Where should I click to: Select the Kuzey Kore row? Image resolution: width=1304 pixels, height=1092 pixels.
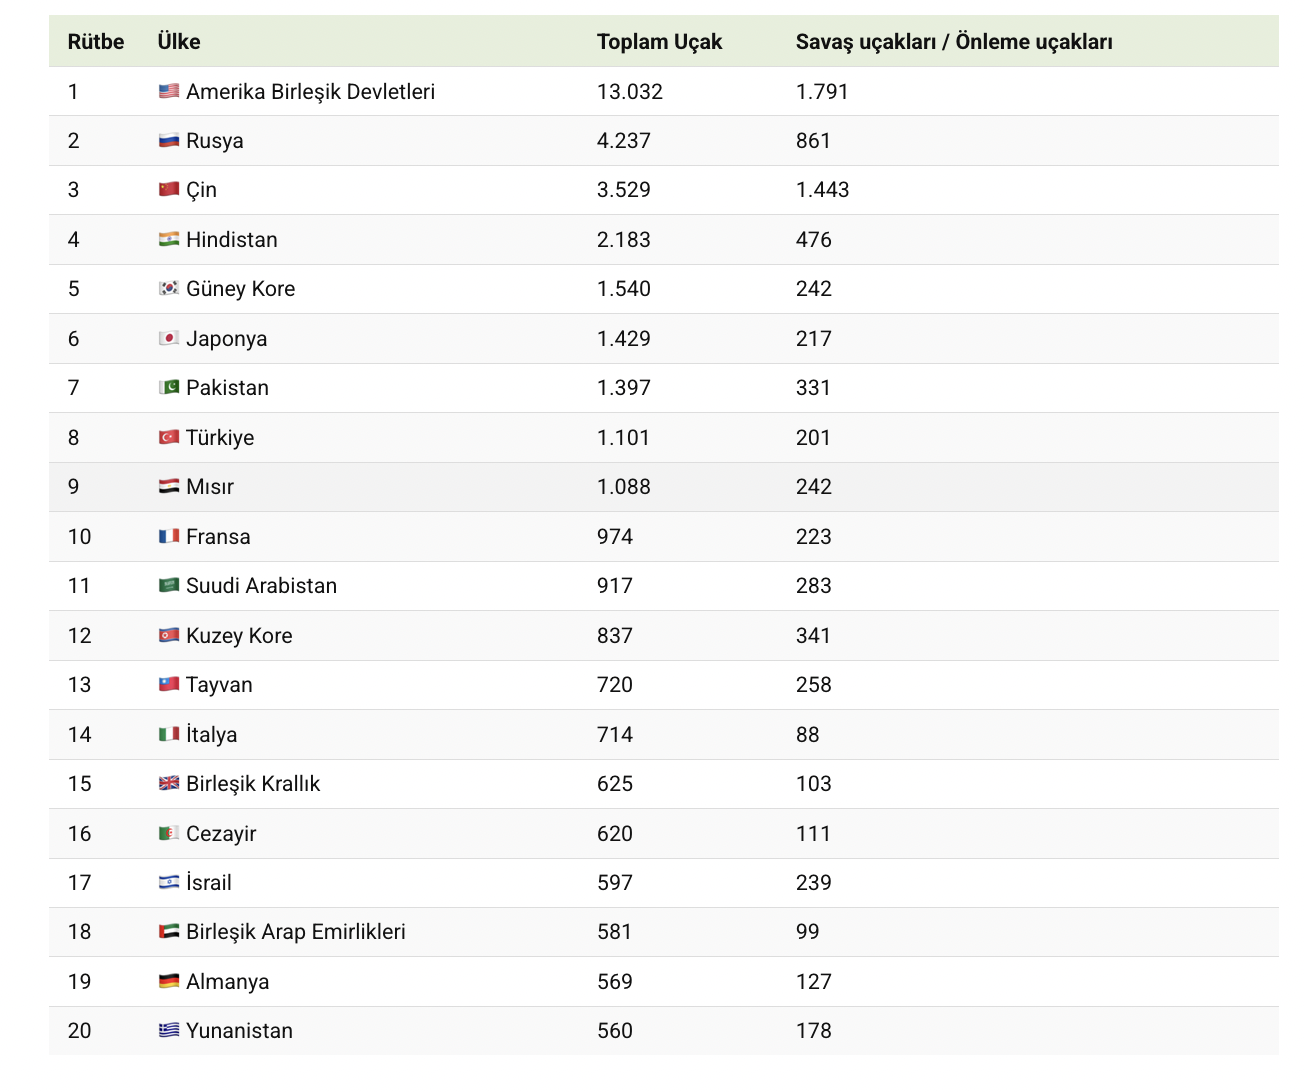(x=238, y=635)
